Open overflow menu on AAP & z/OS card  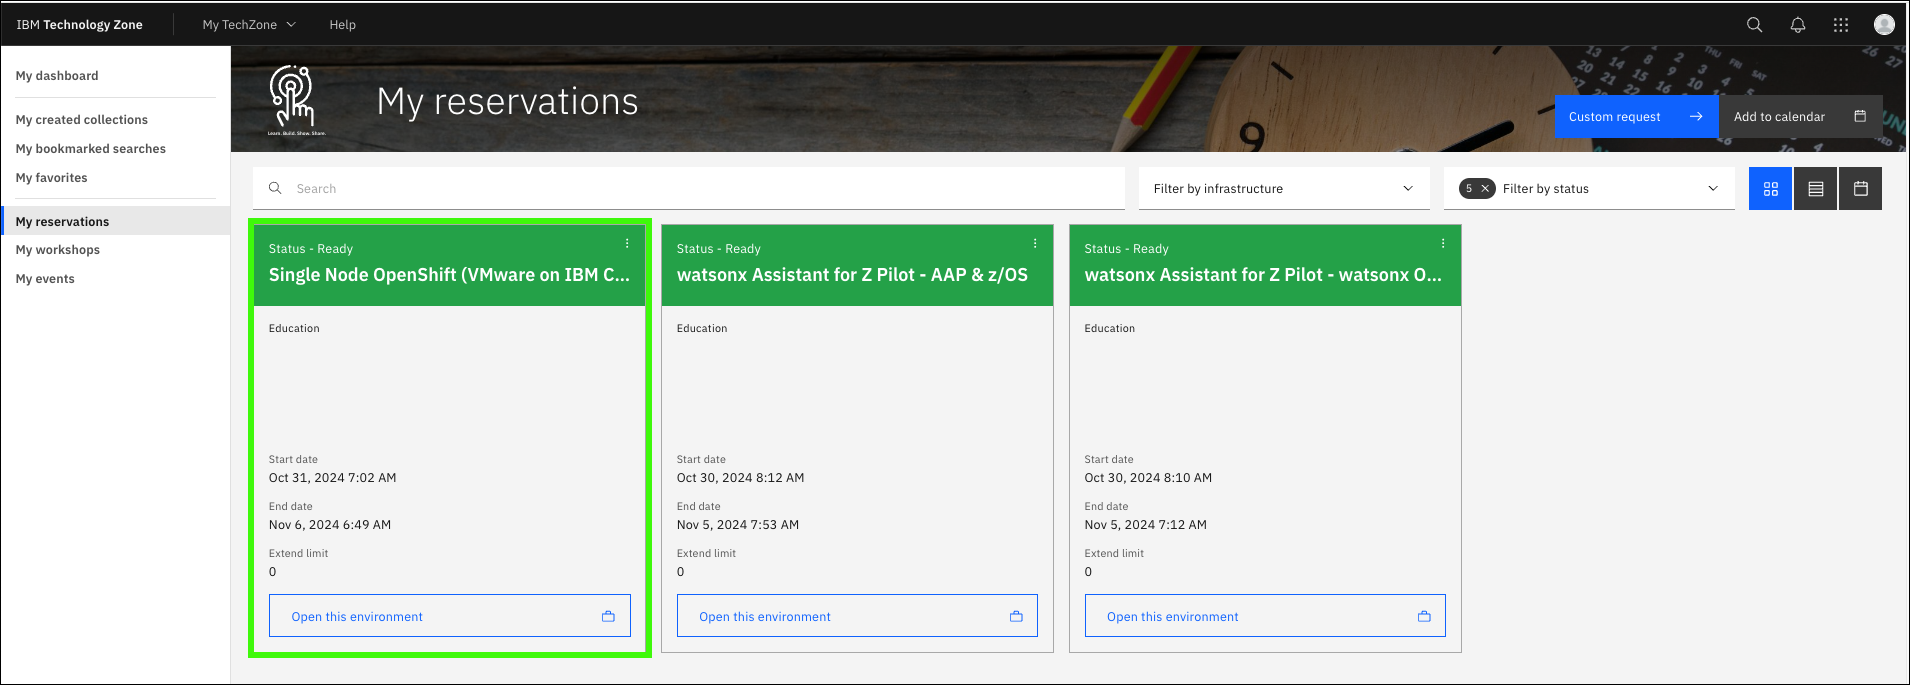pyautogui.click(x=1035, y=244)
